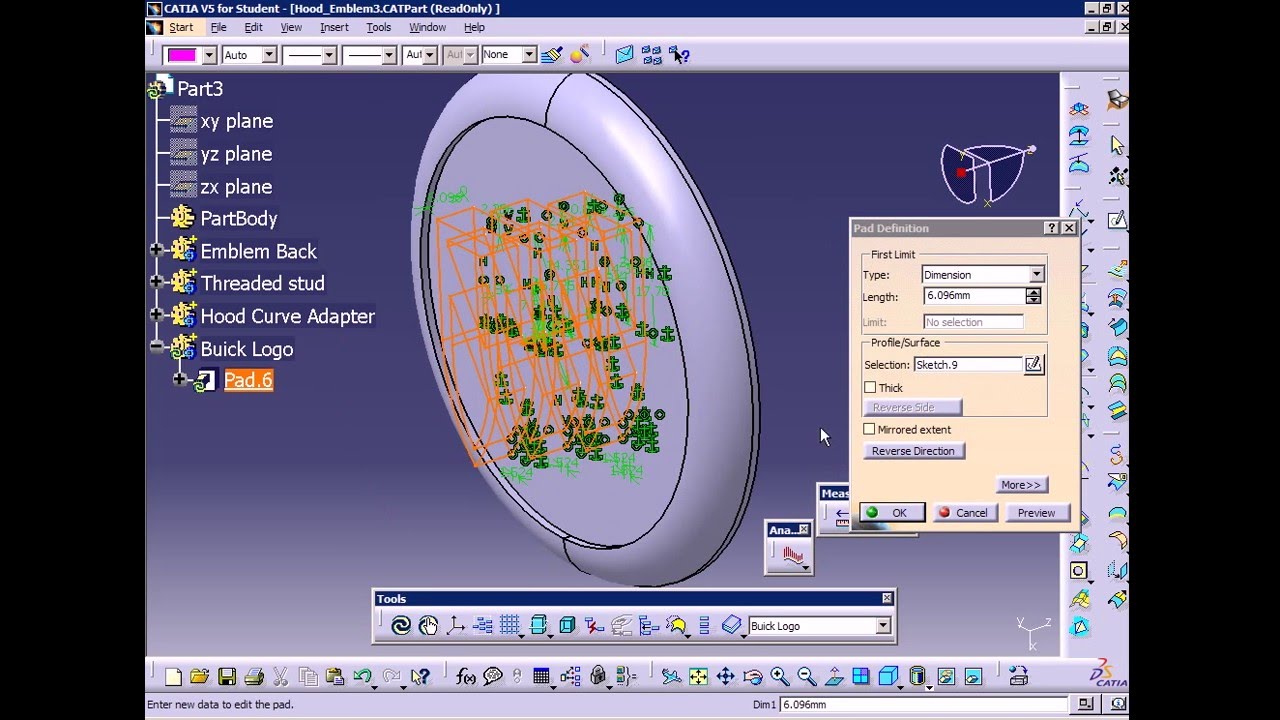Open the Buick Logo body dropdown in Tools
The height and width of the screenshot is (720, 1280).
click(883, 626)
